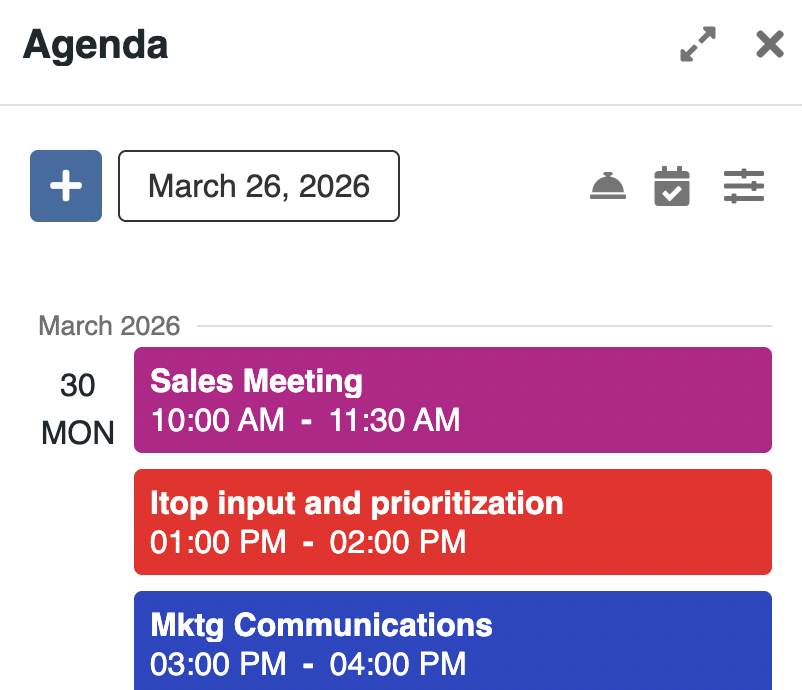The width and height of the screenshot is (802, 690).
Task: Click the calendar checkmark icon
Action: [x=672, y=186]
